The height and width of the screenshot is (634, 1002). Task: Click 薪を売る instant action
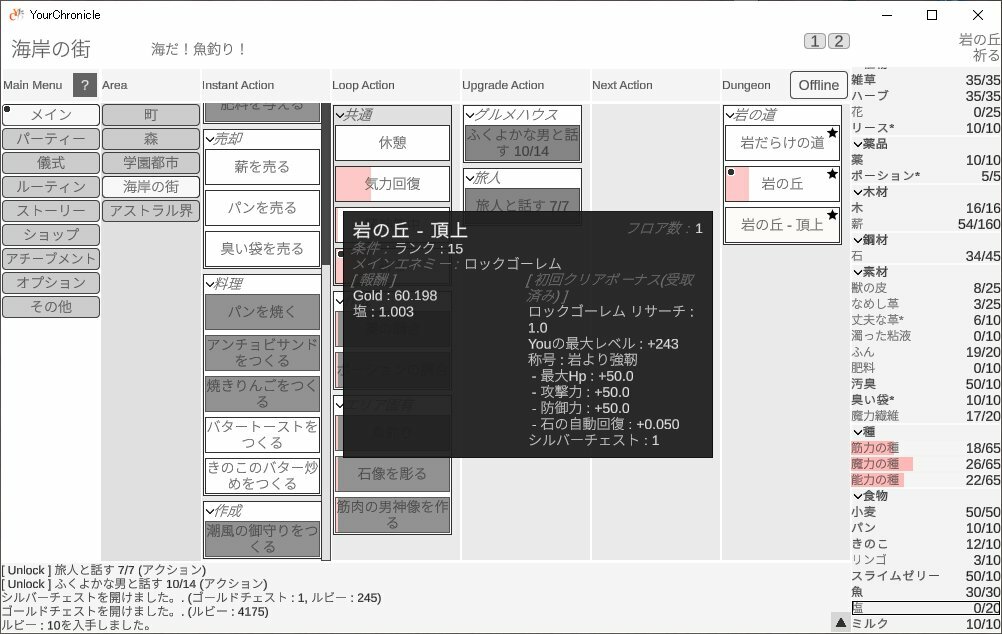point(262,167)
